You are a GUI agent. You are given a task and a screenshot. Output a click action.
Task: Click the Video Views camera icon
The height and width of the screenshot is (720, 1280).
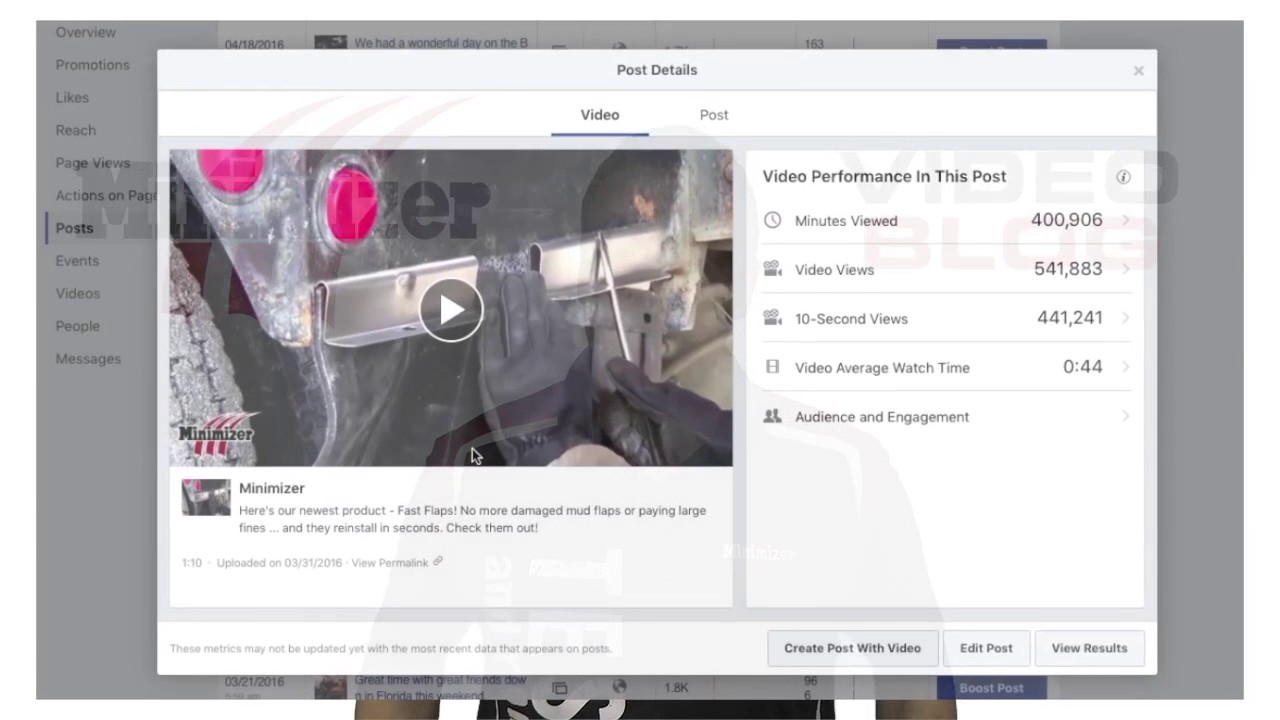pyautogui.click(x=772, y=269)
